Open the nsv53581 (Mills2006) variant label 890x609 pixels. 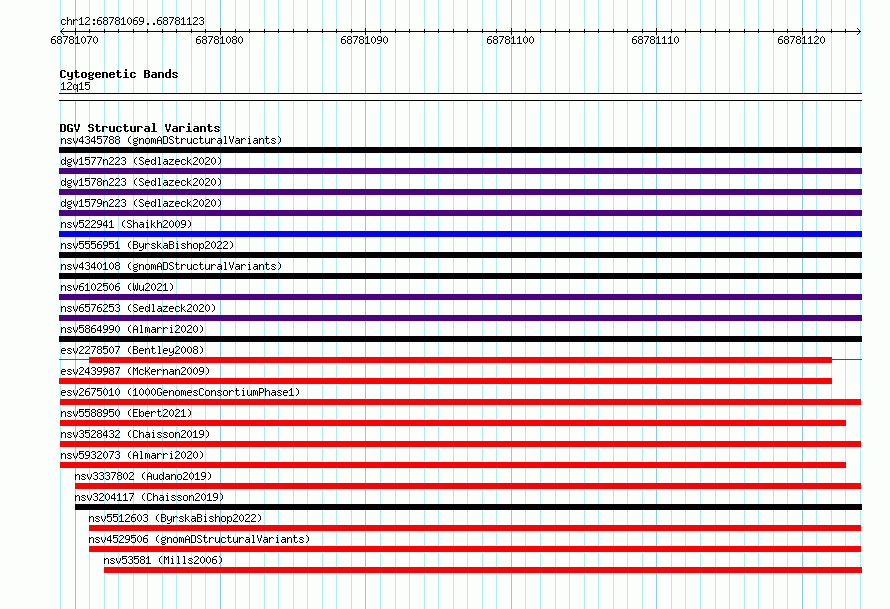coord(163,560)
